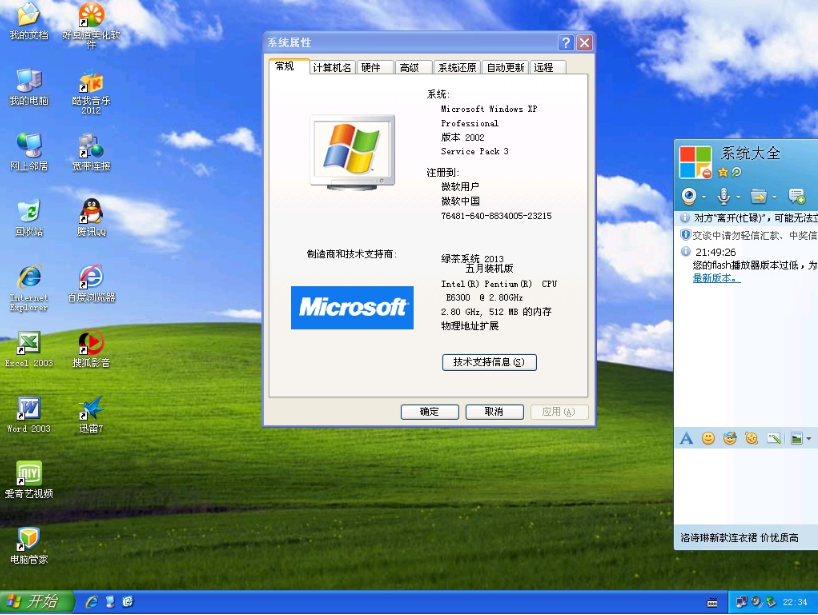Follow the 最新版本 link in chat
Screen dimensions: 818x615
click(716, 278)
